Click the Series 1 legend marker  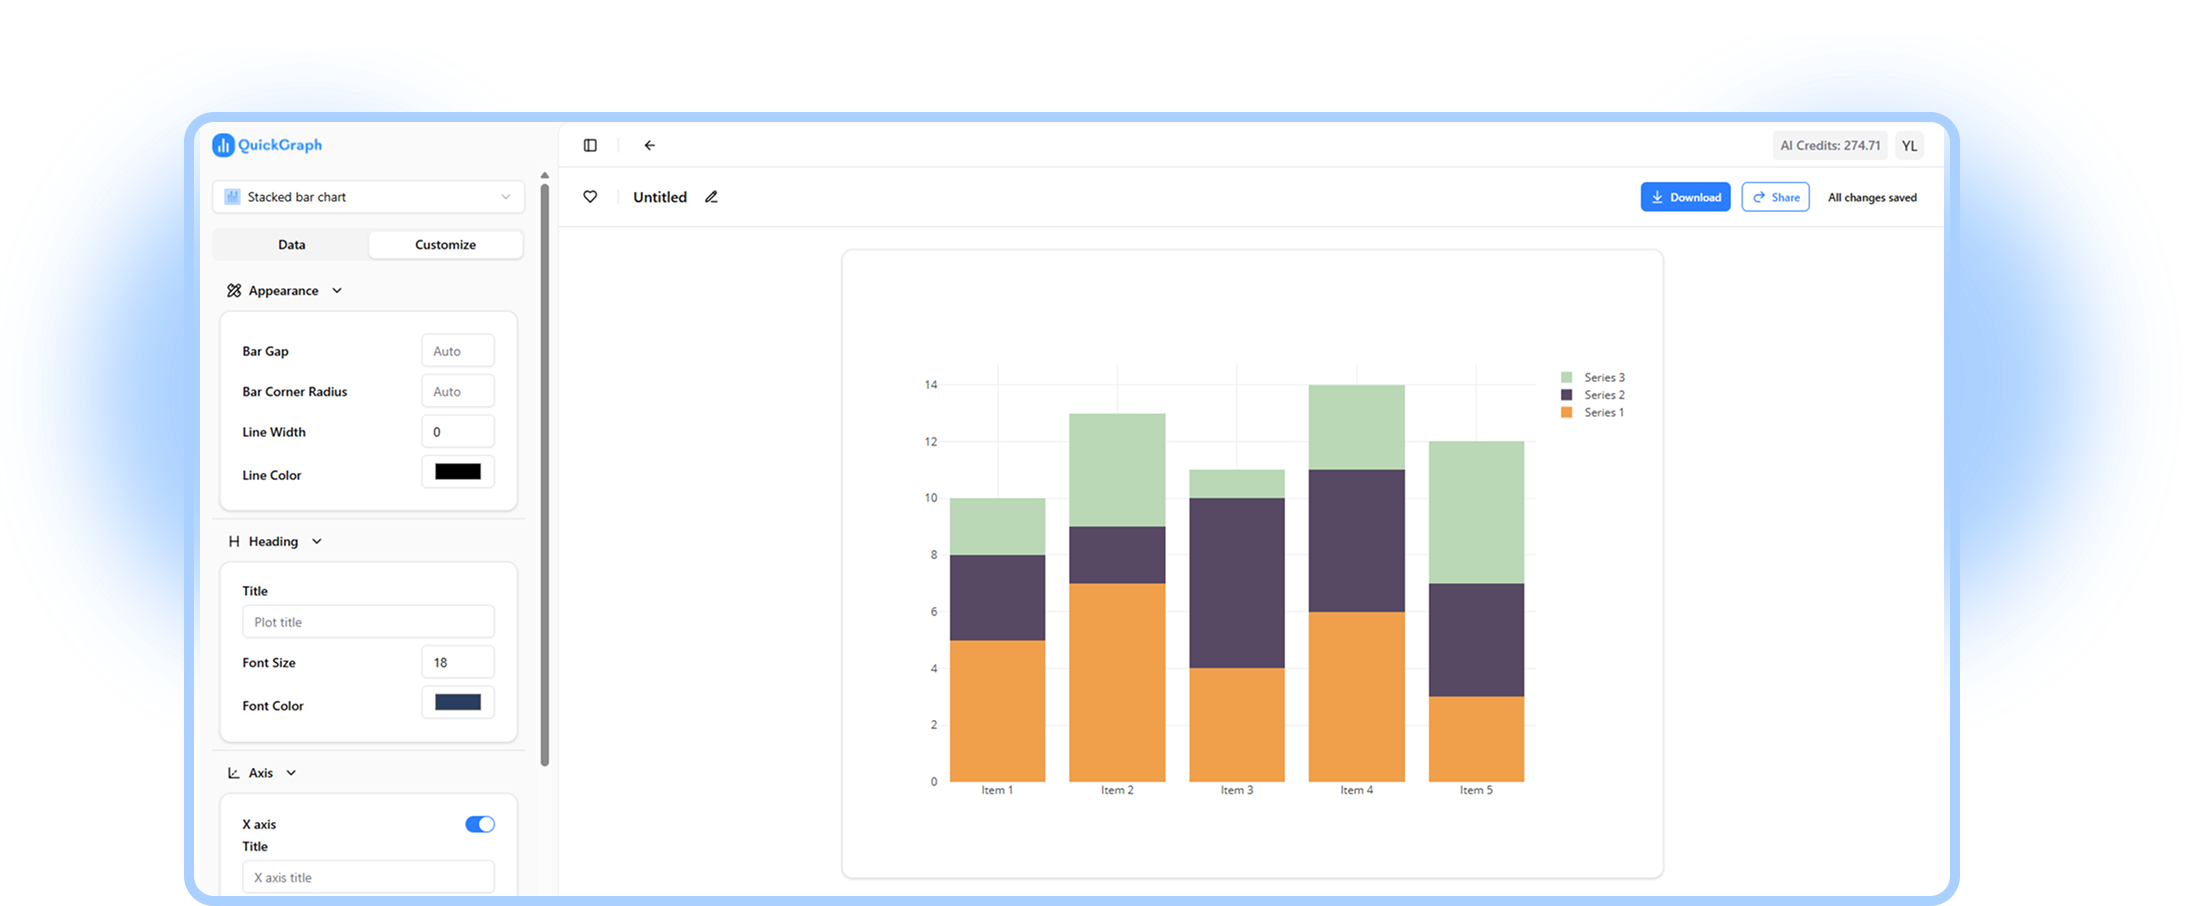coord(1566,412)
